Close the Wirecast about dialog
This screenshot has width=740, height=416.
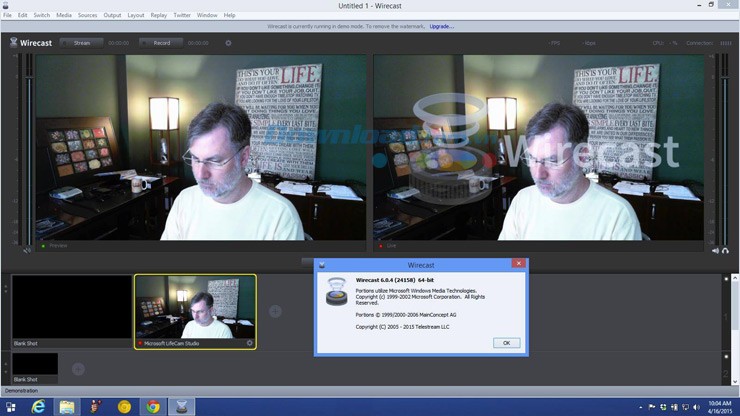[519, 263]
